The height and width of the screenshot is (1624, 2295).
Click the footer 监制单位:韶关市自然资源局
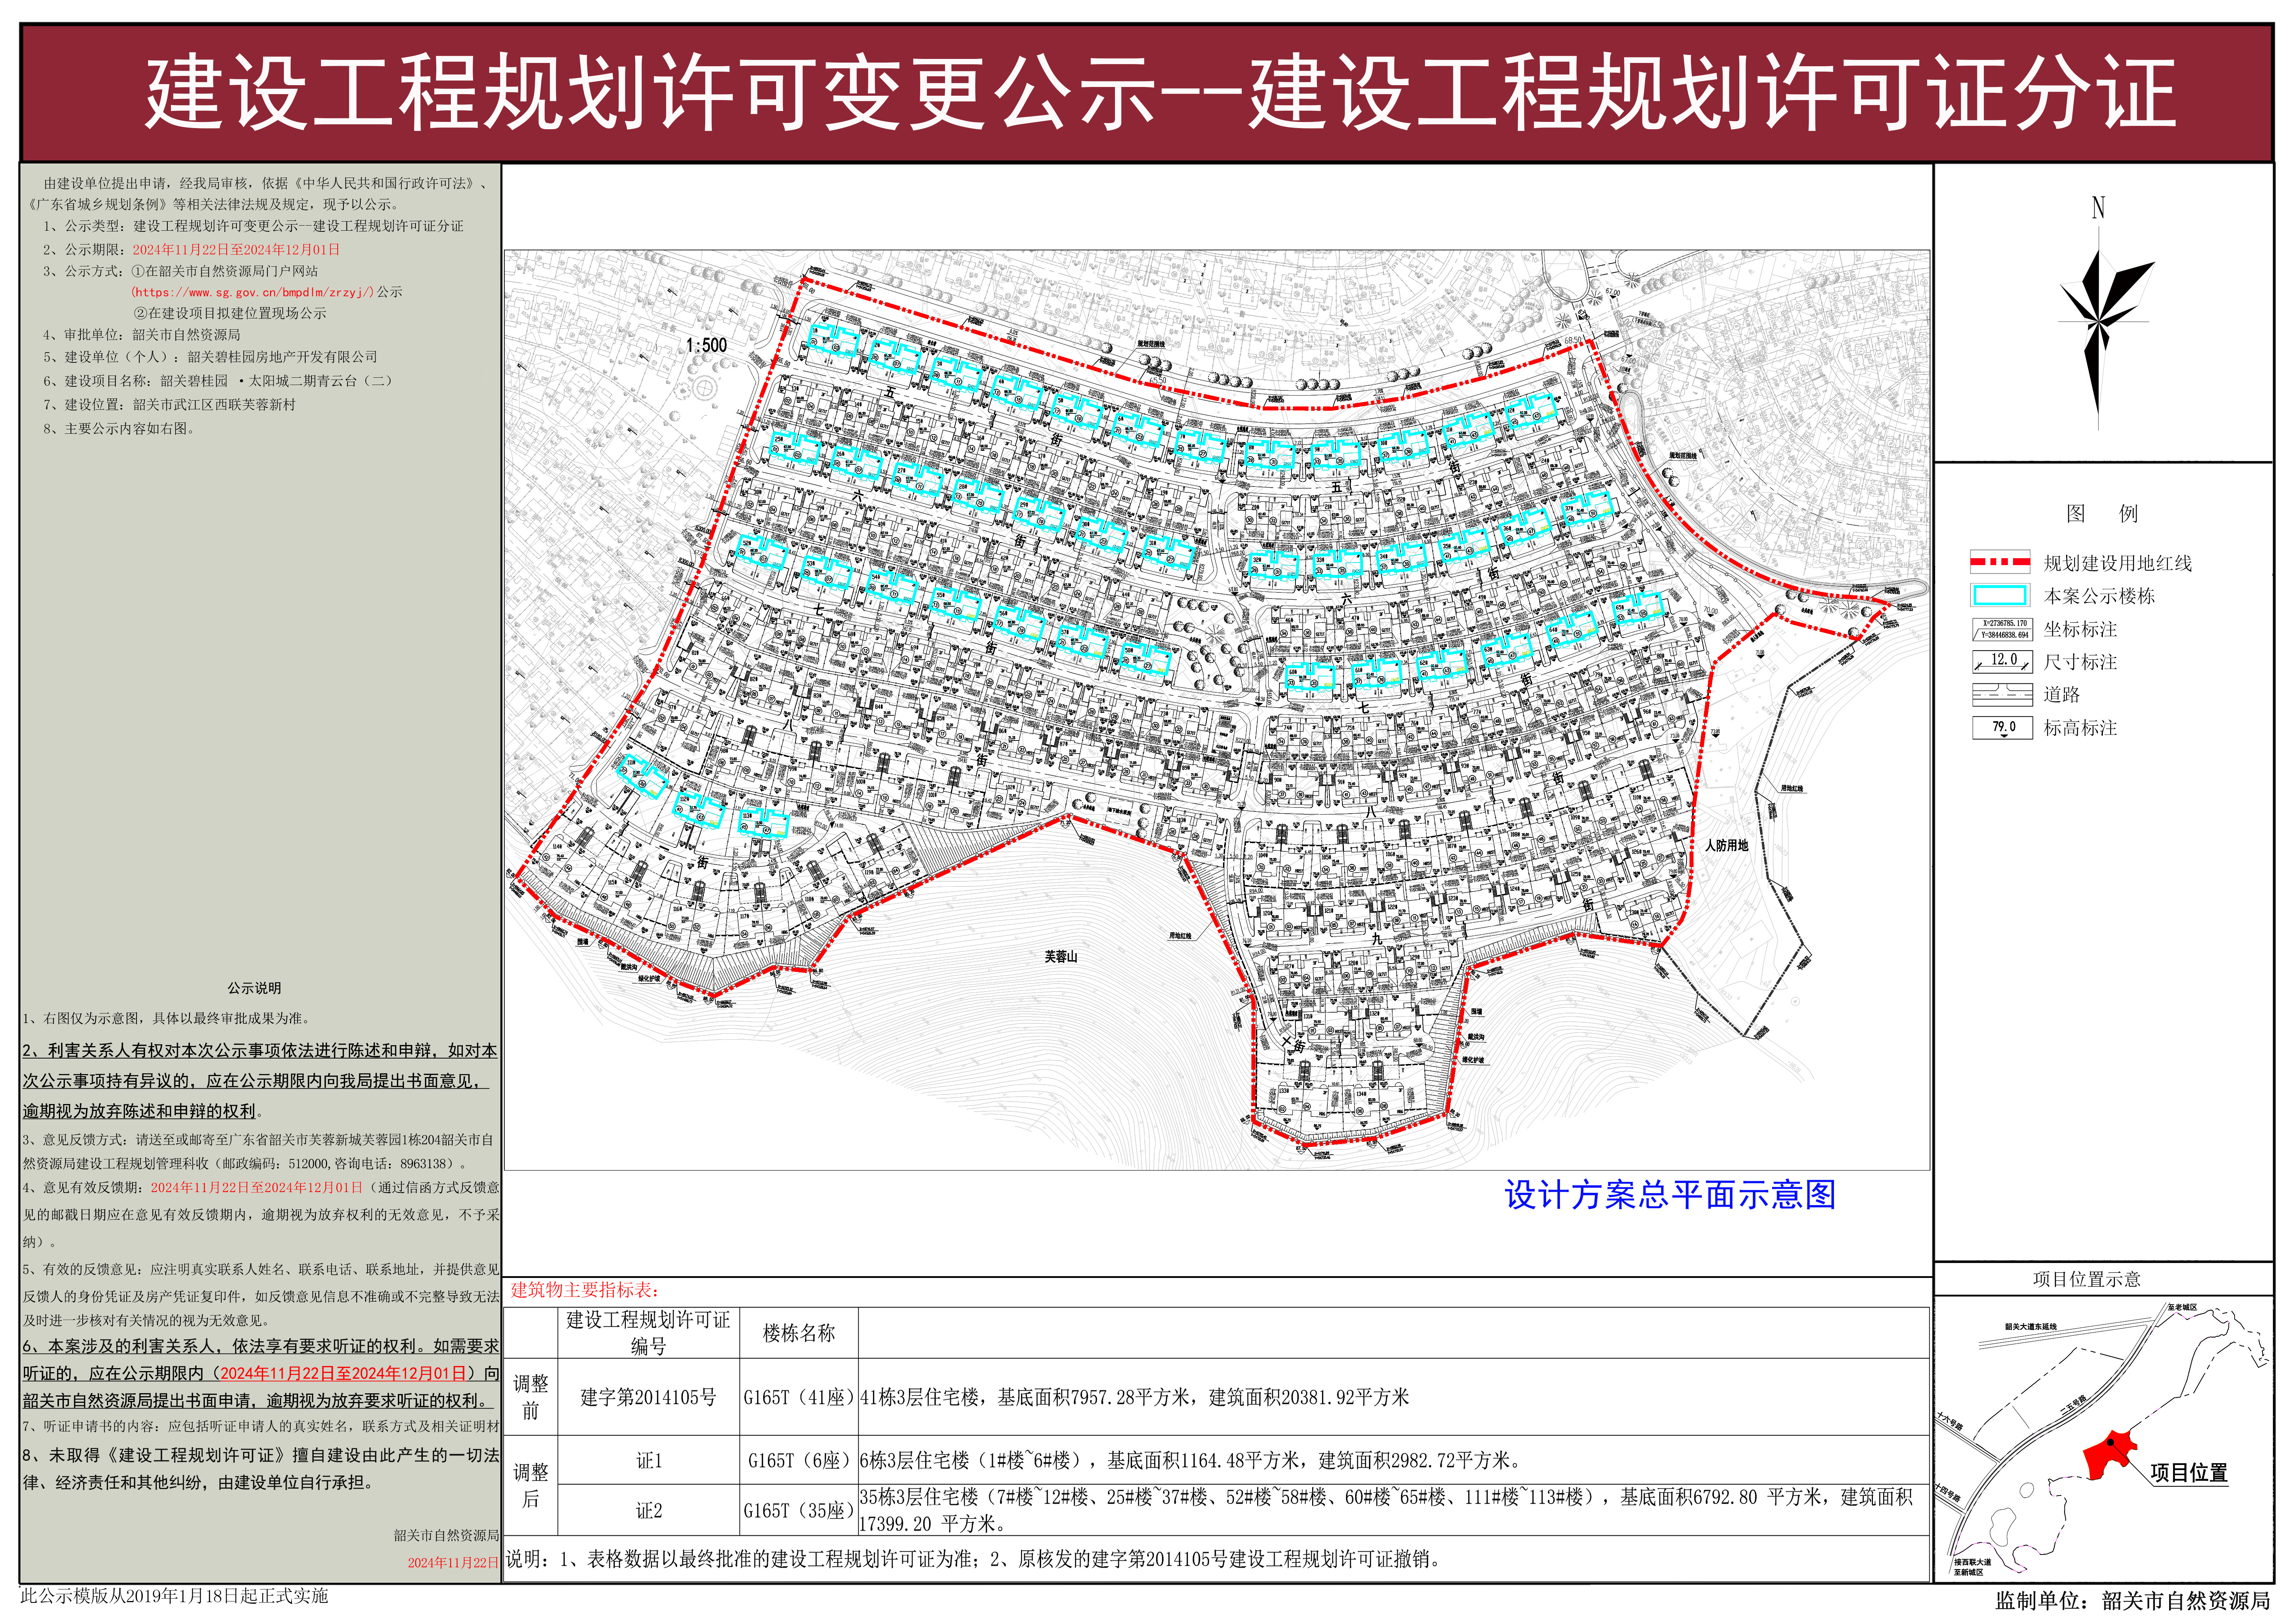click(x=2133, y=1601)
